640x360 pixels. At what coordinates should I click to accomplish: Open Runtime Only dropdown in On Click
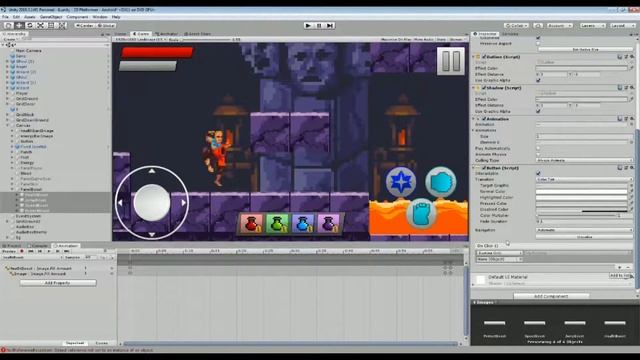(x=499, y=253)
